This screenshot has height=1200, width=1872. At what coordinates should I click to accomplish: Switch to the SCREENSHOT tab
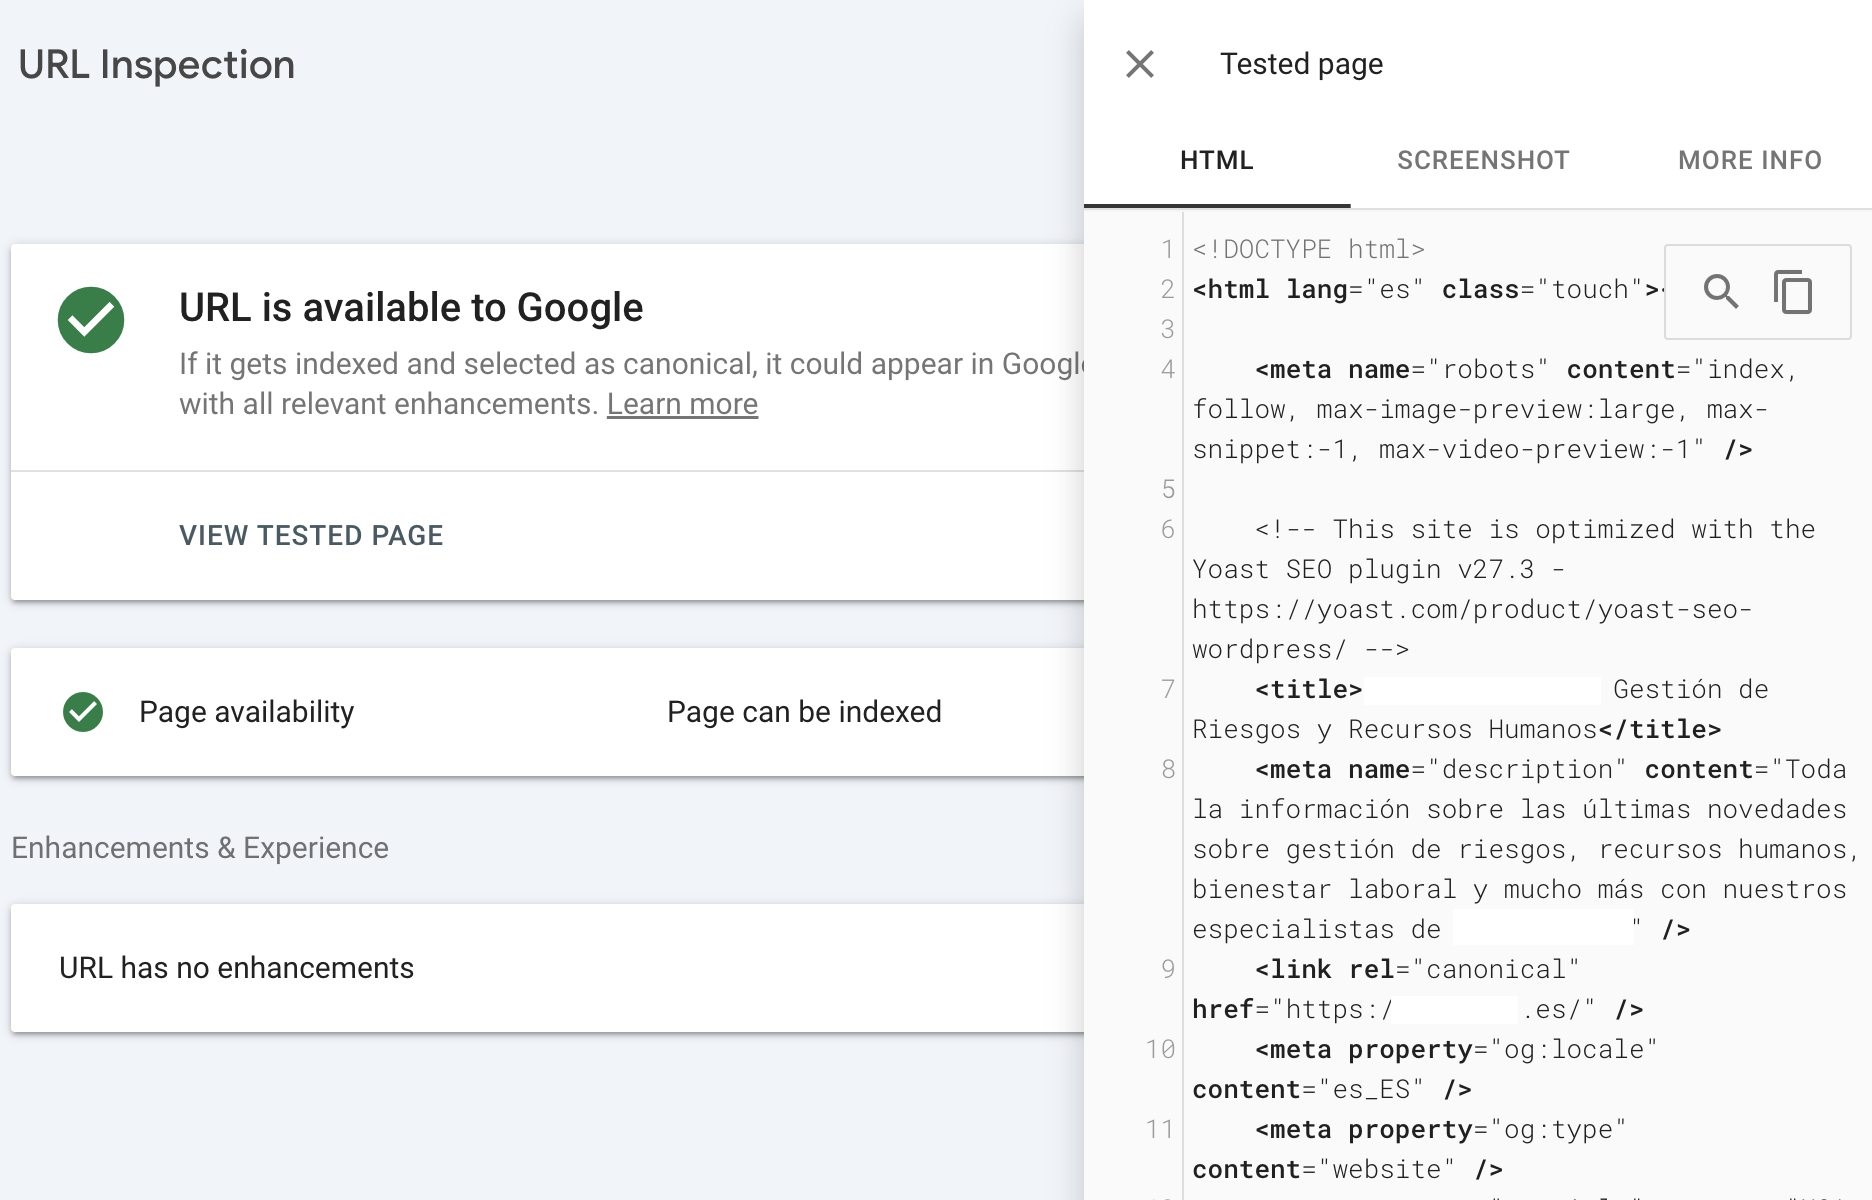click(x=1482, y=160)
